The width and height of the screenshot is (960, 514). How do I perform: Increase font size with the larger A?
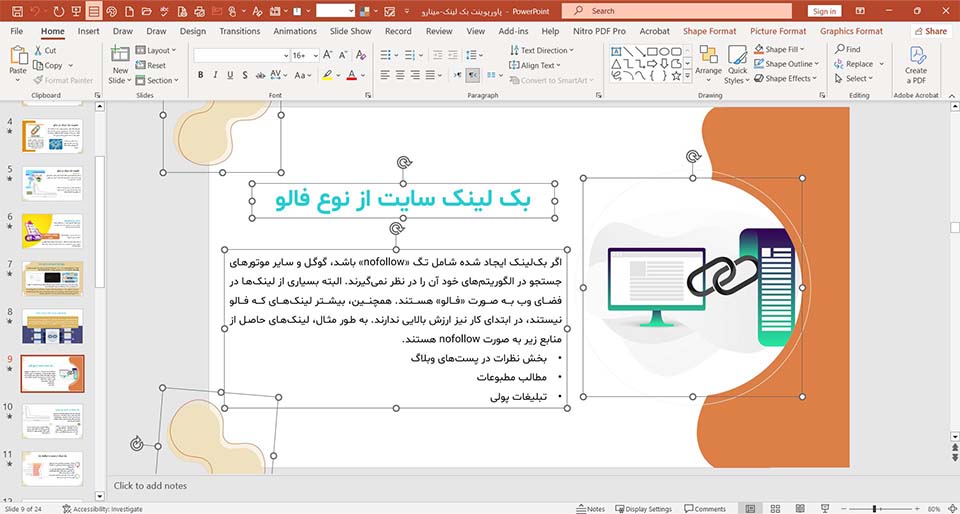328,55
